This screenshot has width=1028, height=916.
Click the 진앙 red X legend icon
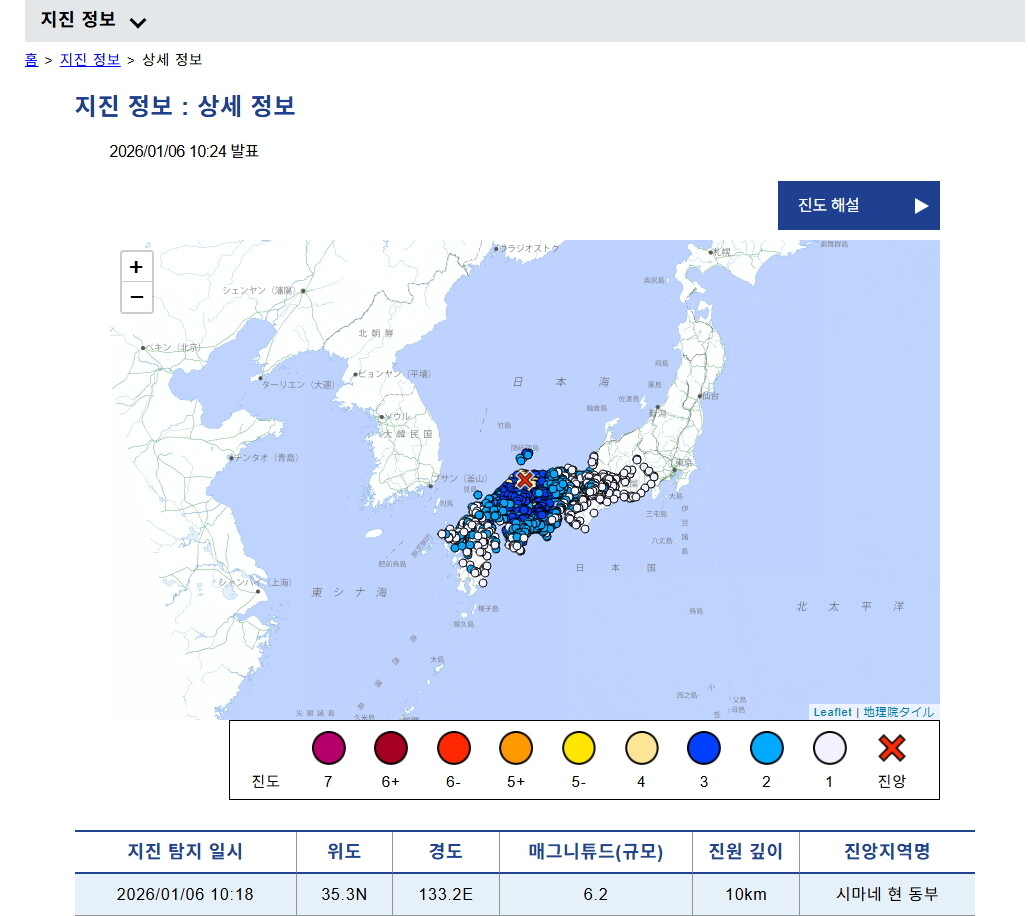pos(892,747)
